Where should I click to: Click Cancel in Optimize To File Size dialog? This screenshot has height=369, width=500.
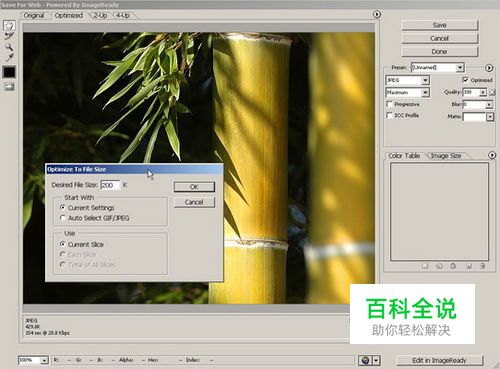click(x=194, y=202)
